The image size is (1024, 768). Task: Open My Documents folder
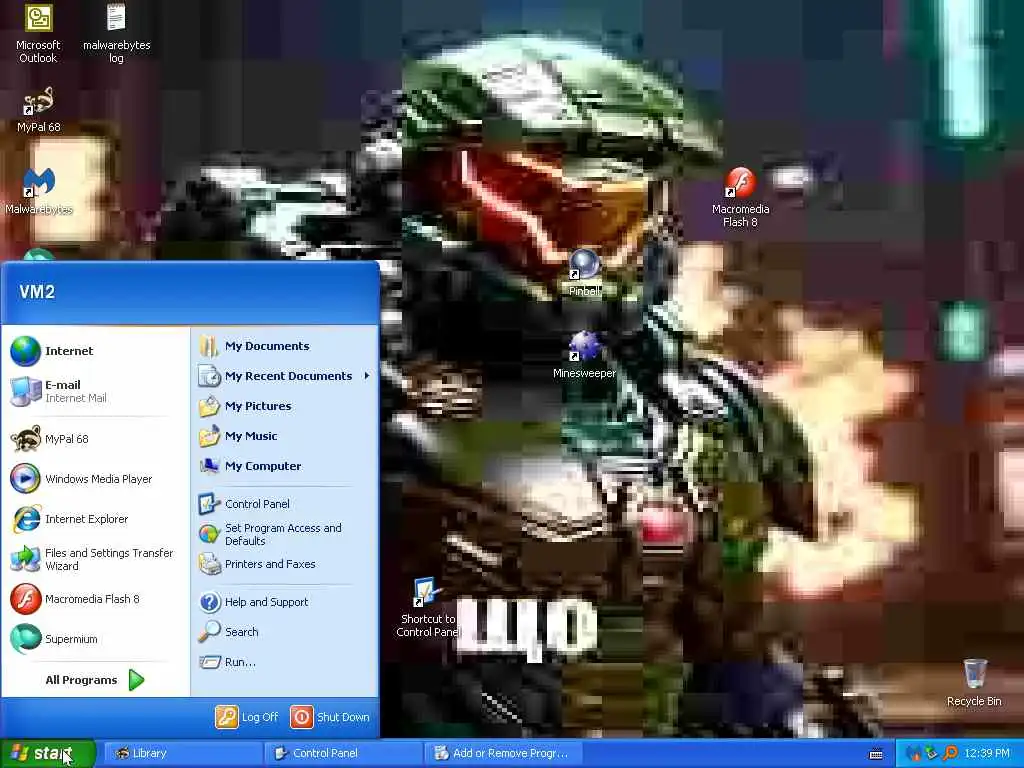(x=285, y=346)
